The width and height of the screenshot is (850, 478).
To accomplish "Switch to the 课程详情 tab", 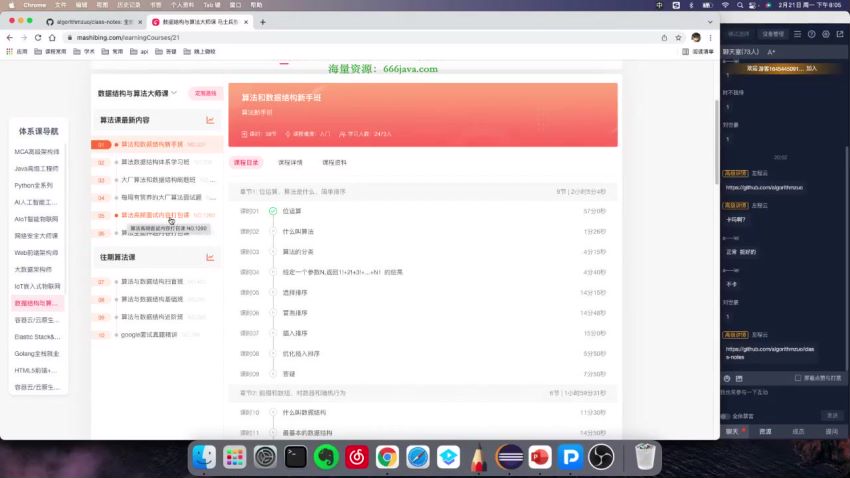I will click(x=290, y=161).
